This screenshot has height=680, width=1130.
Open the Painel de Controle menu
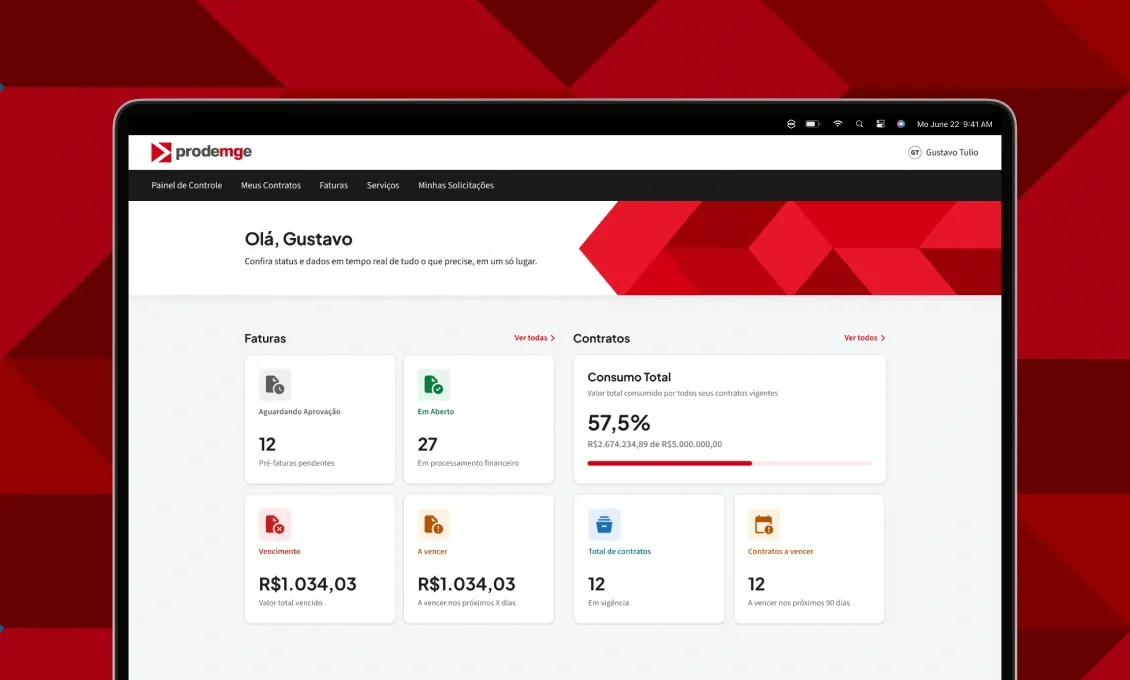tap(187, 185)
